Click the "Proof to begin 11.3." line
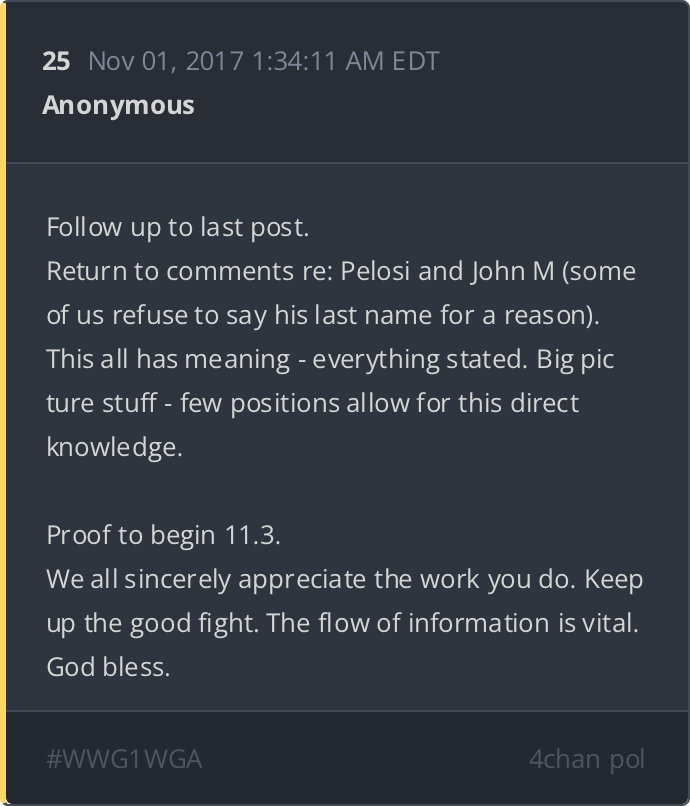 tap(163, 535)
